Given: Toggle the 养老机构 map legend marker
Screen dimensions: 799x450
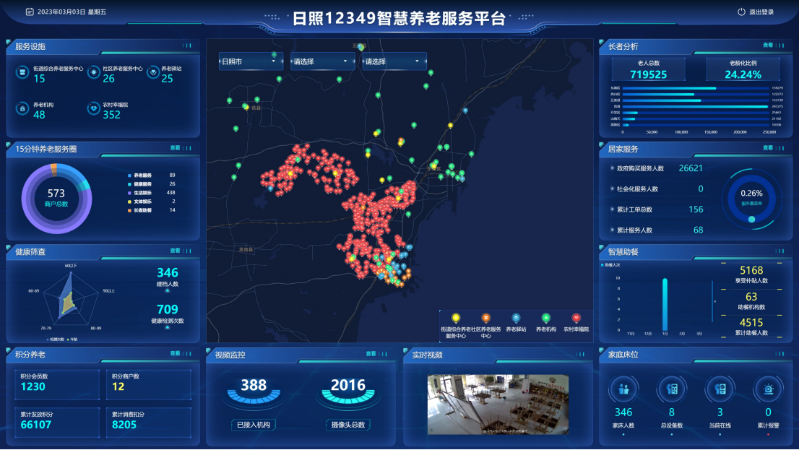Looking at the screenshot, I should (x=546, y=318).
